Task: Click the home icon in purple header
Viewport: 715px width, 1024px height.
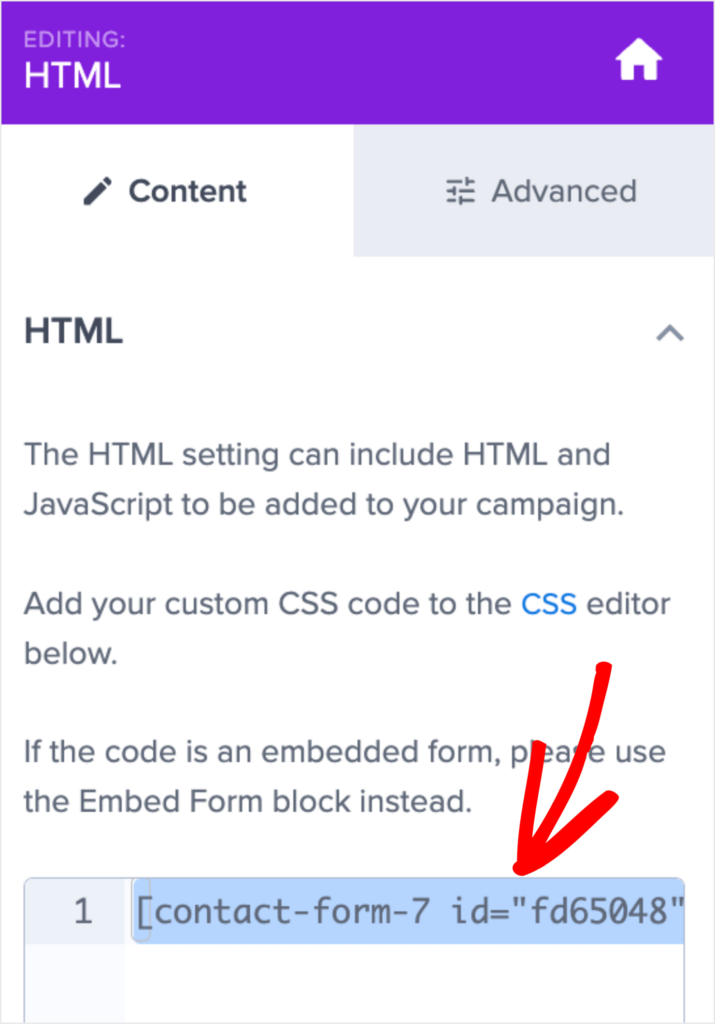Action: [639, 59]
